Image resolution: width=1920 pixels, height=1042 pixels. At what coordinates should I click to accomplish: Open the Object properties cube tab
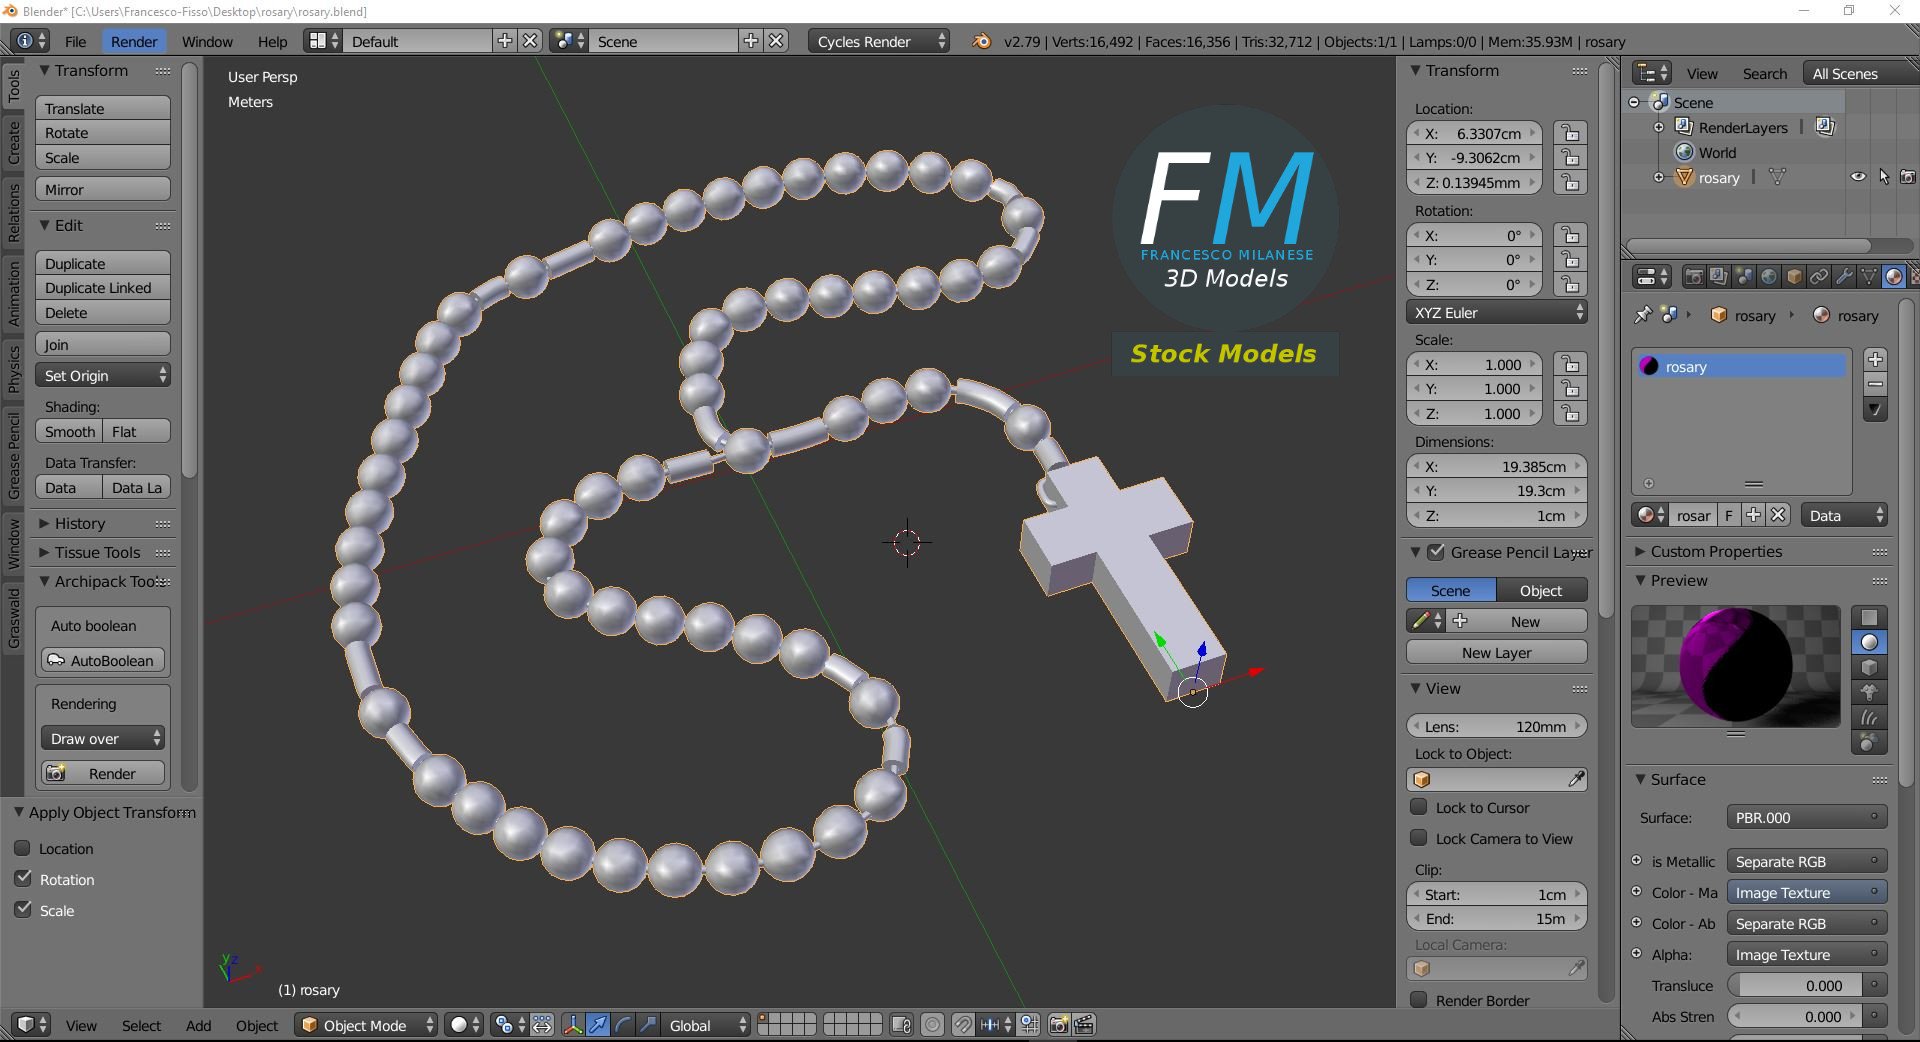(1794, 276)
